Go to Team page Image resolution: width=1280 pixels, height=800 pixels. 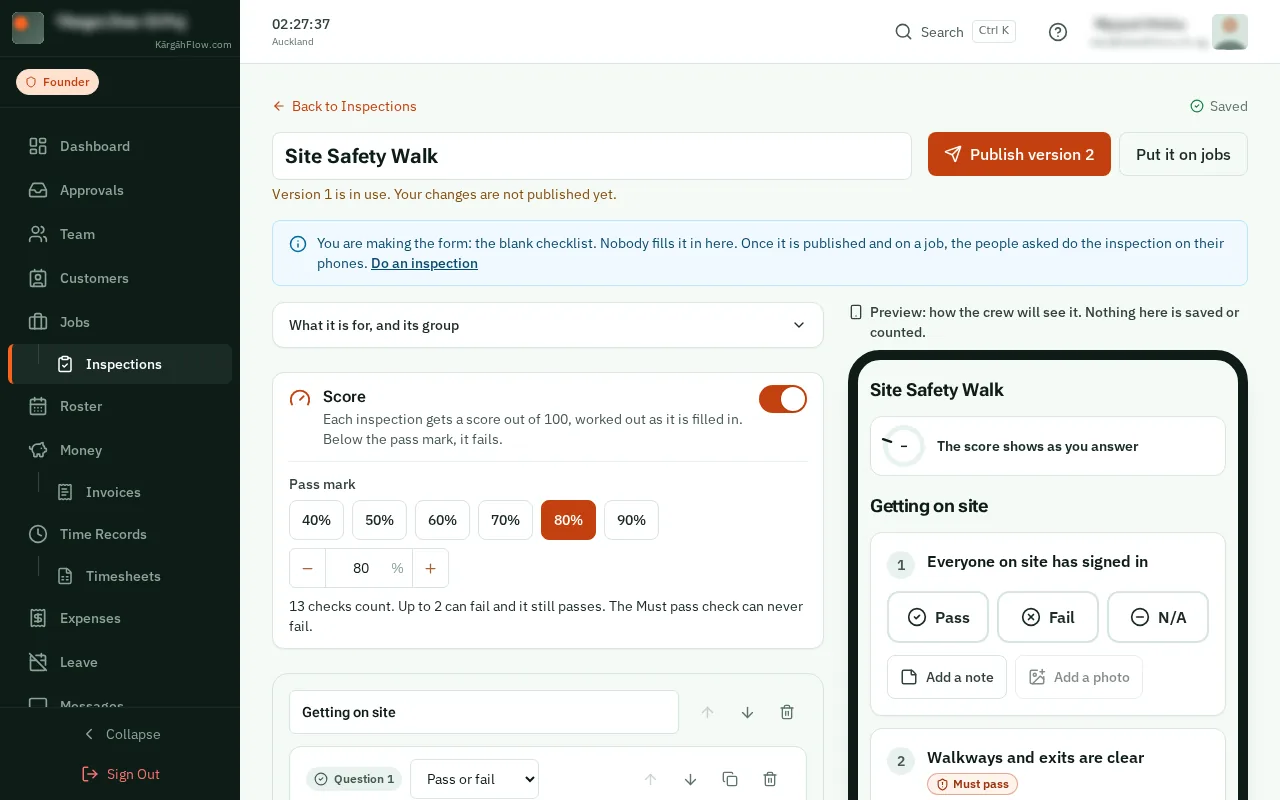[x=120, y=234]
